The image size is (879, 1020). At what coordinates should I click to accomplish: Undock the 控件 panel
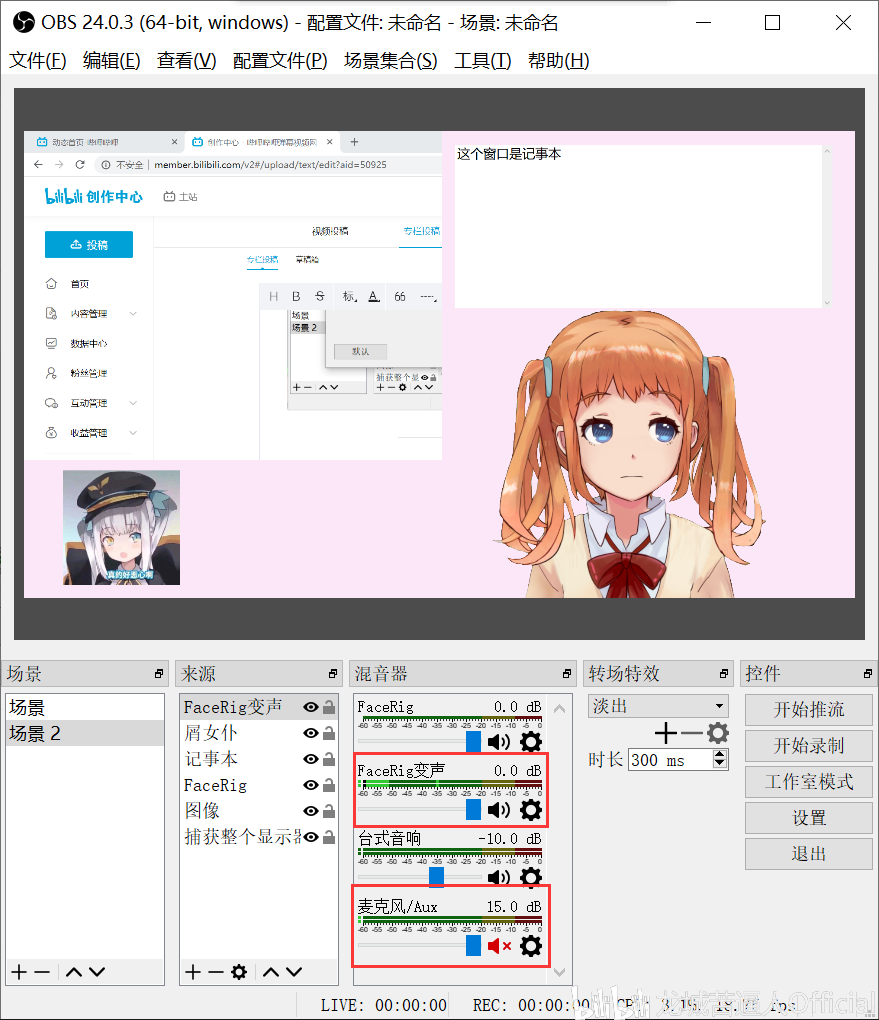(x=868, y=674)
